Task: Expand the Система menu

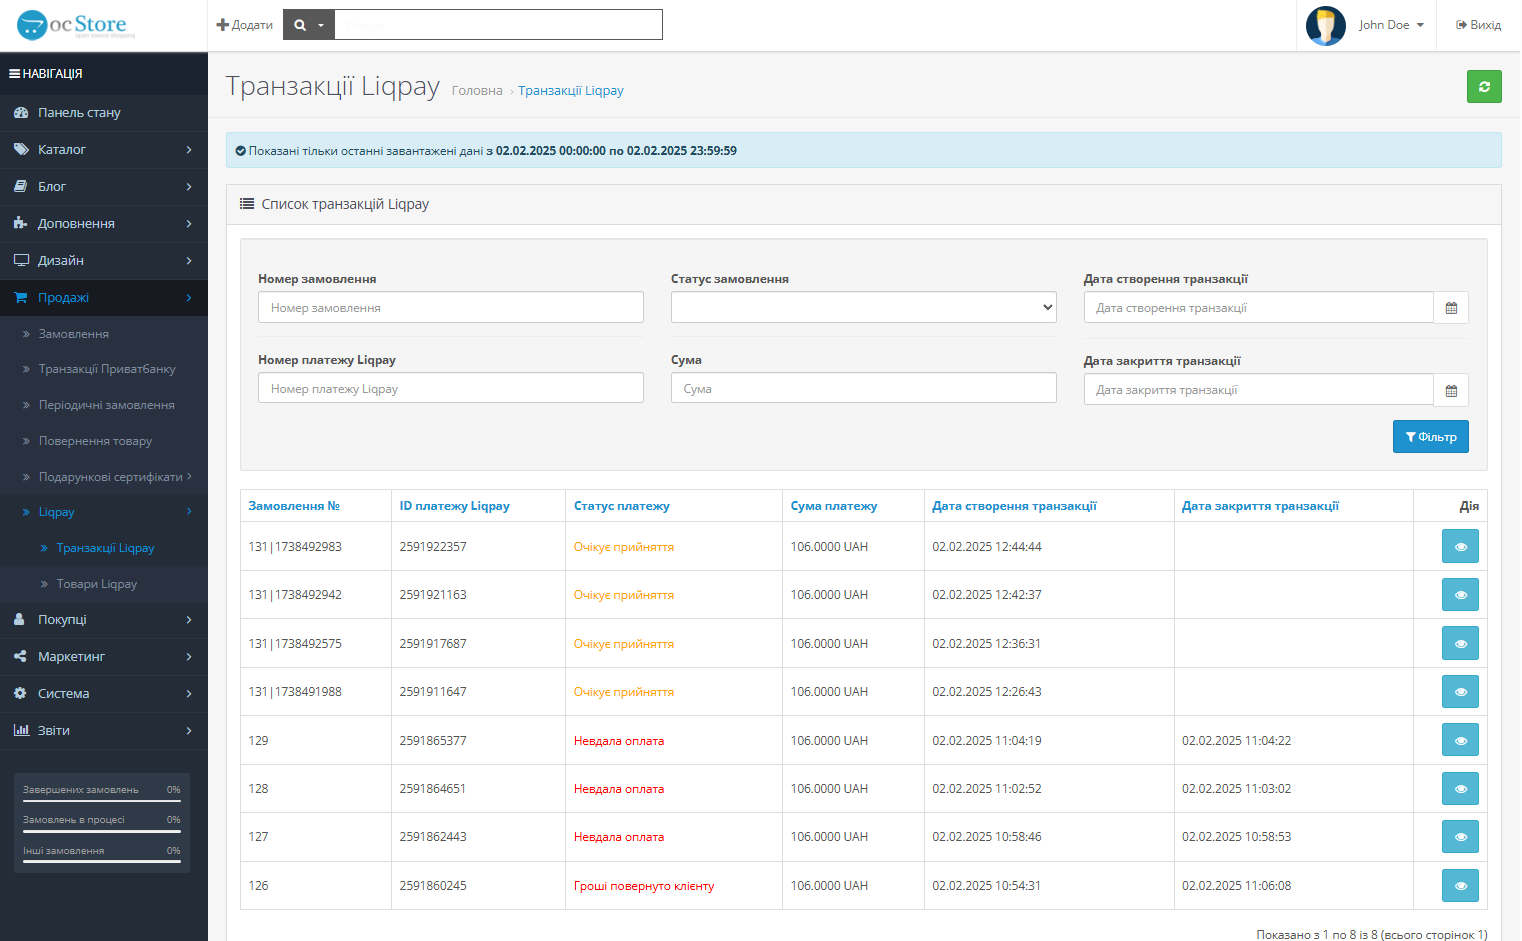Action: tap(104, 694)
